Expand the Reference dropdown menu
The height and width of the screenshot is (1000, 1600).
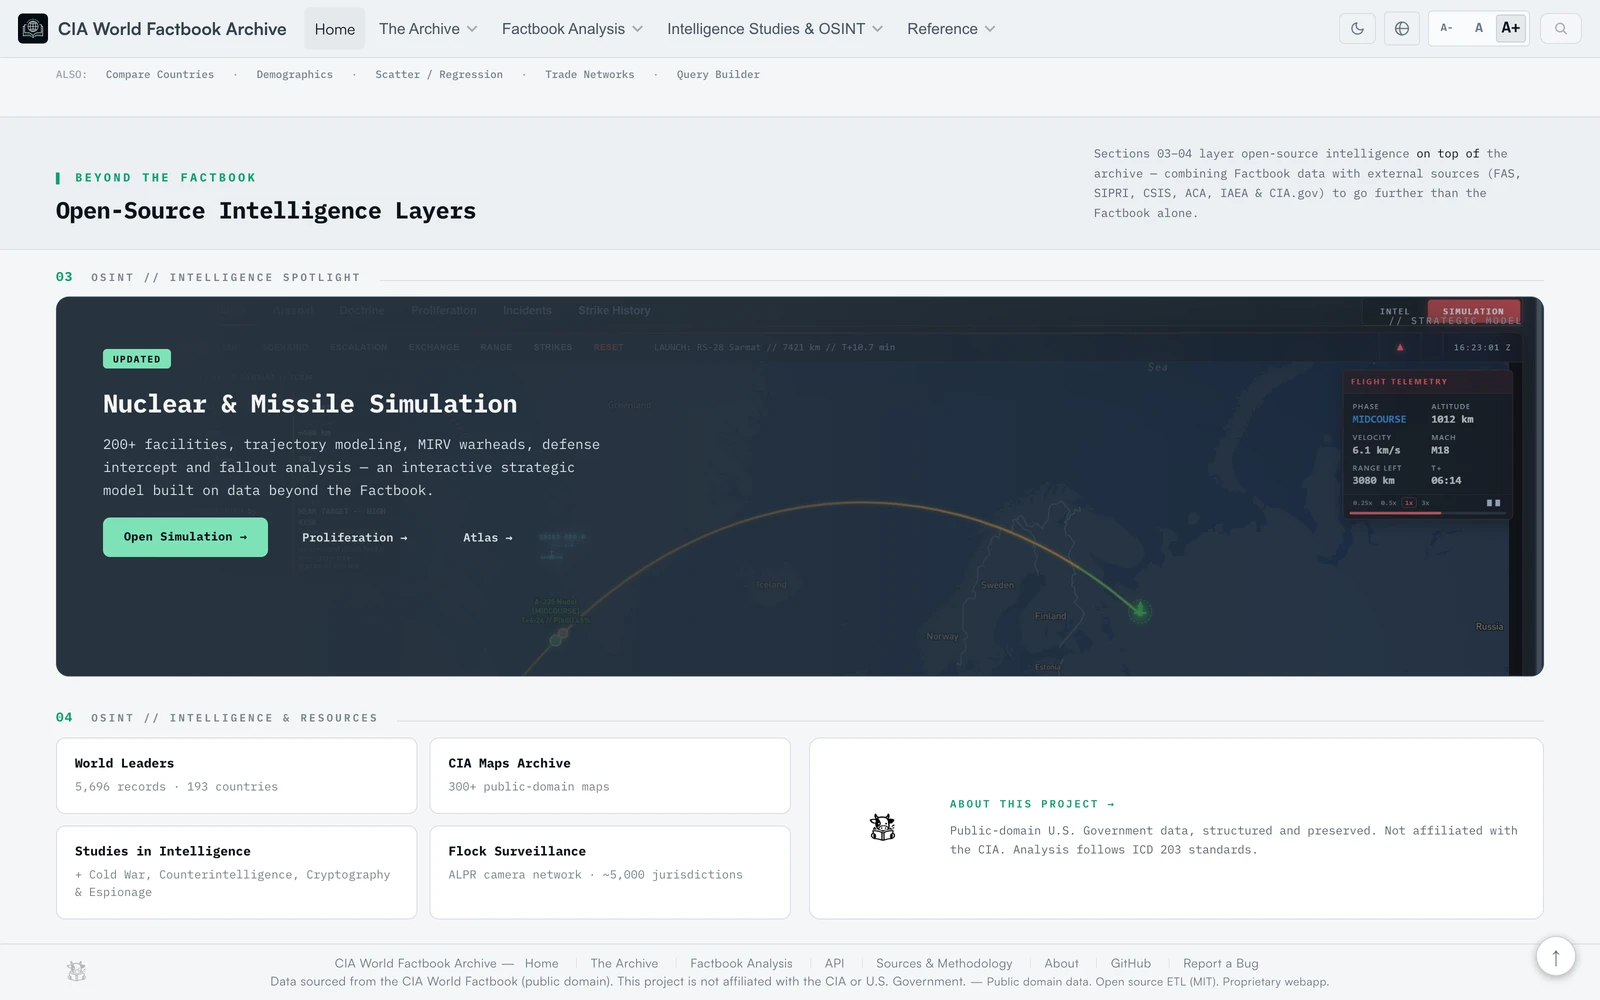[x=951, y=29]
